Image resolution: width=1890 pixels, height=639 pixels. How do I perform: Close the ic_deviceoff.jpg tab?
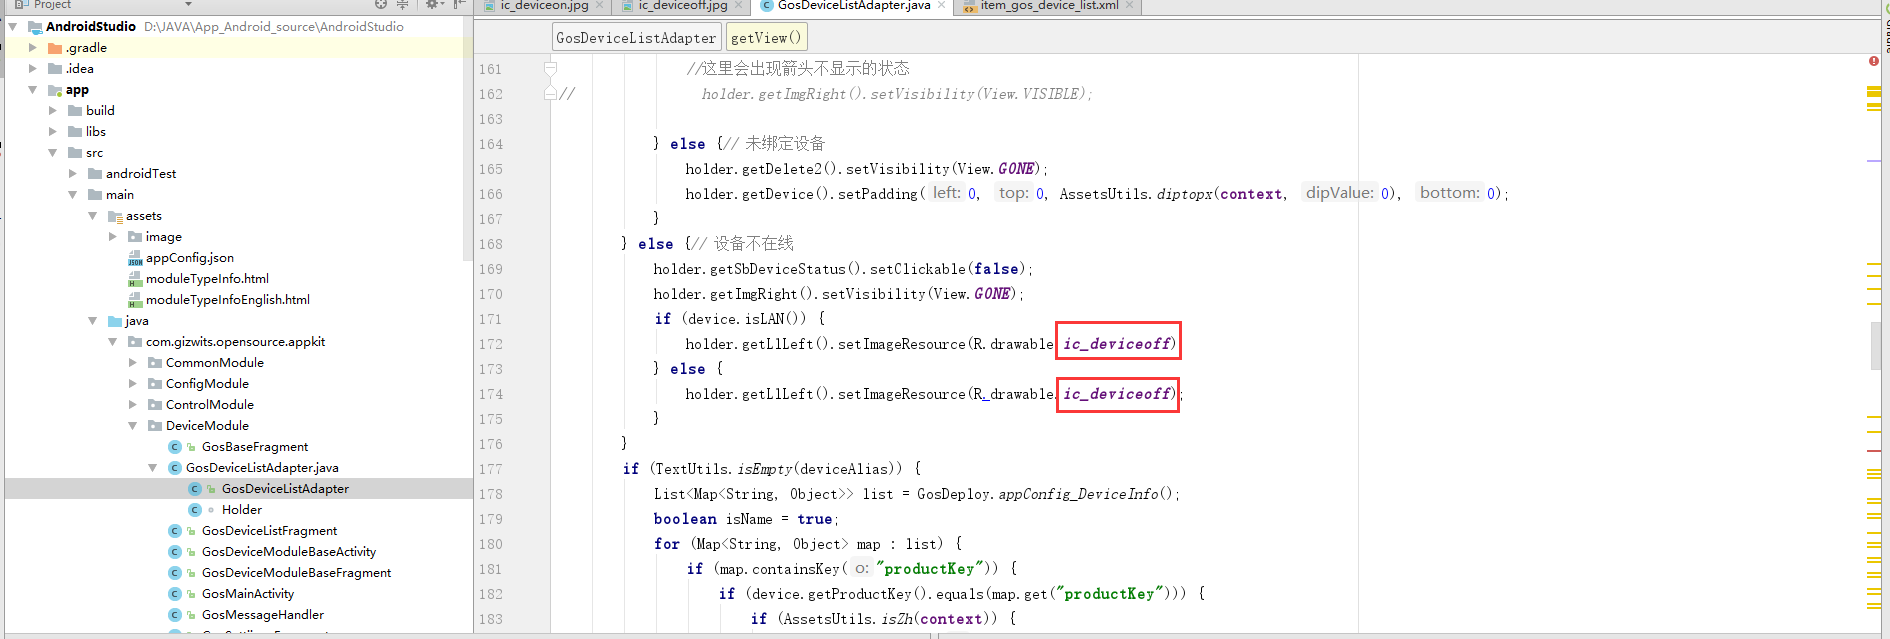tap(738, 5)
